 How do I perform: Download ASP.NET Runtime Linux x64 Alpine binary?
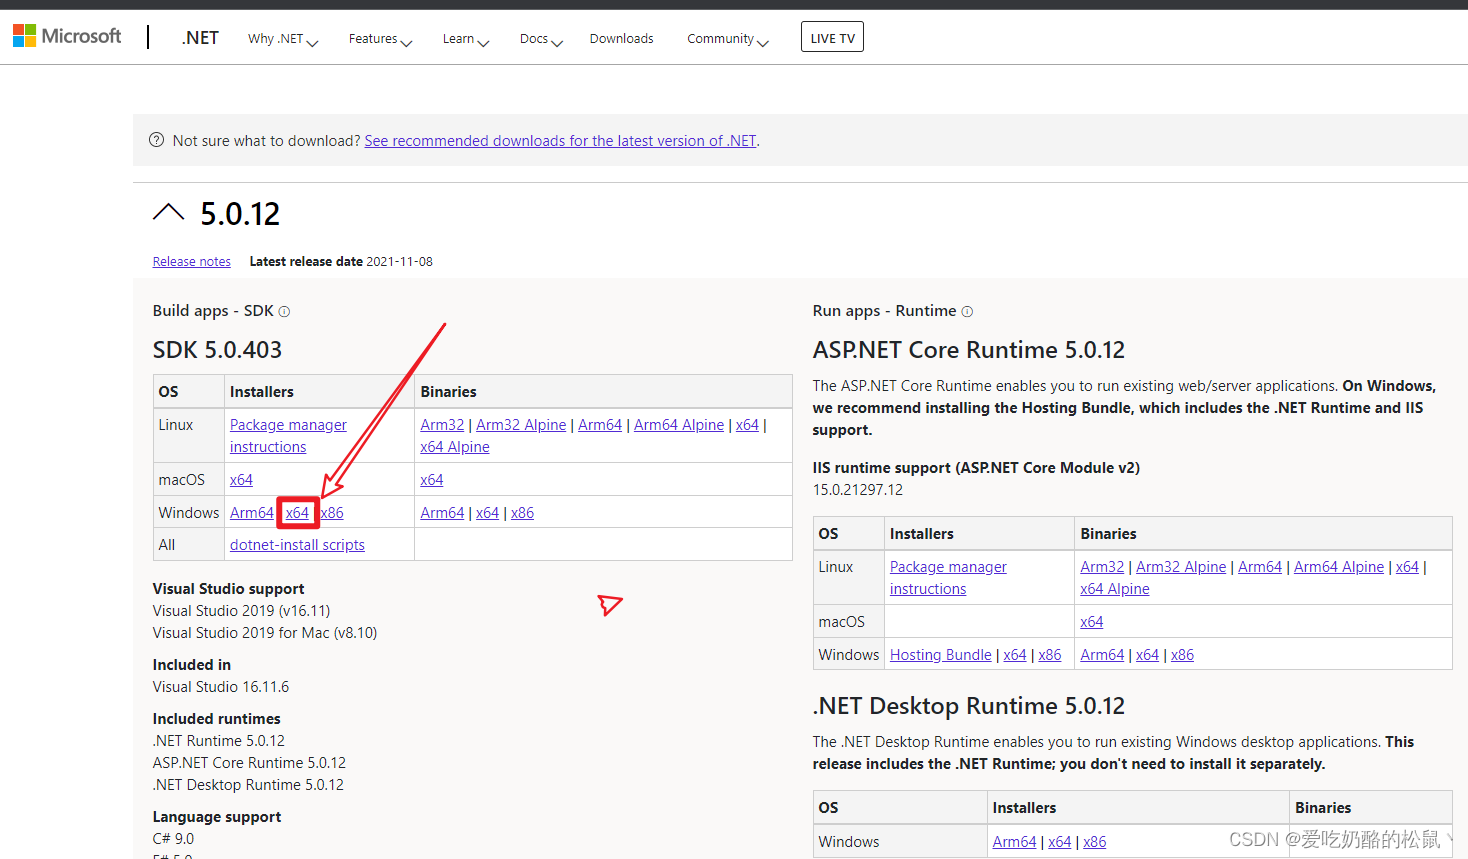(x=1115, y=589)
